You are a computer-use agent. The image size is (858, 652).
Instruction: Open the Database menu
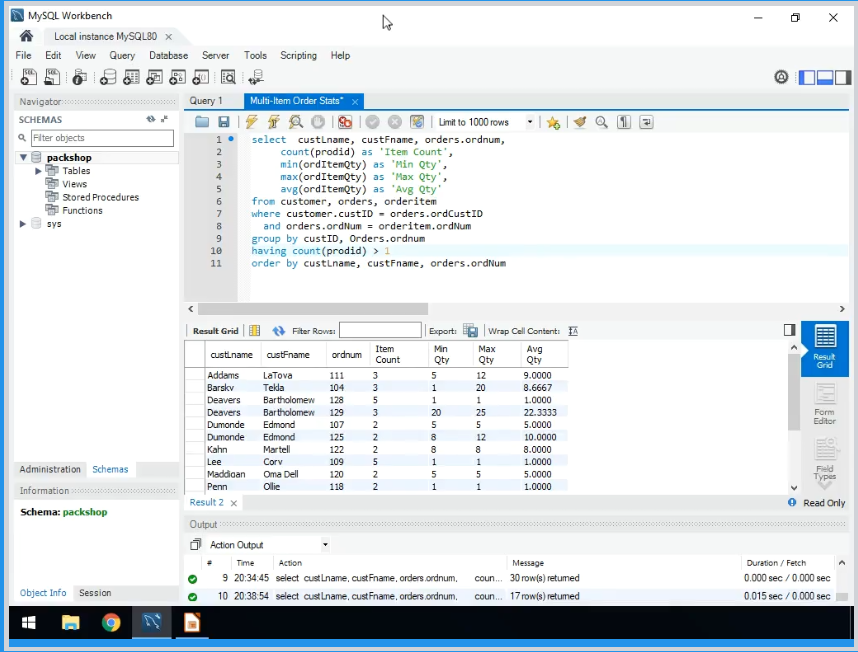(x=168, y=56)
